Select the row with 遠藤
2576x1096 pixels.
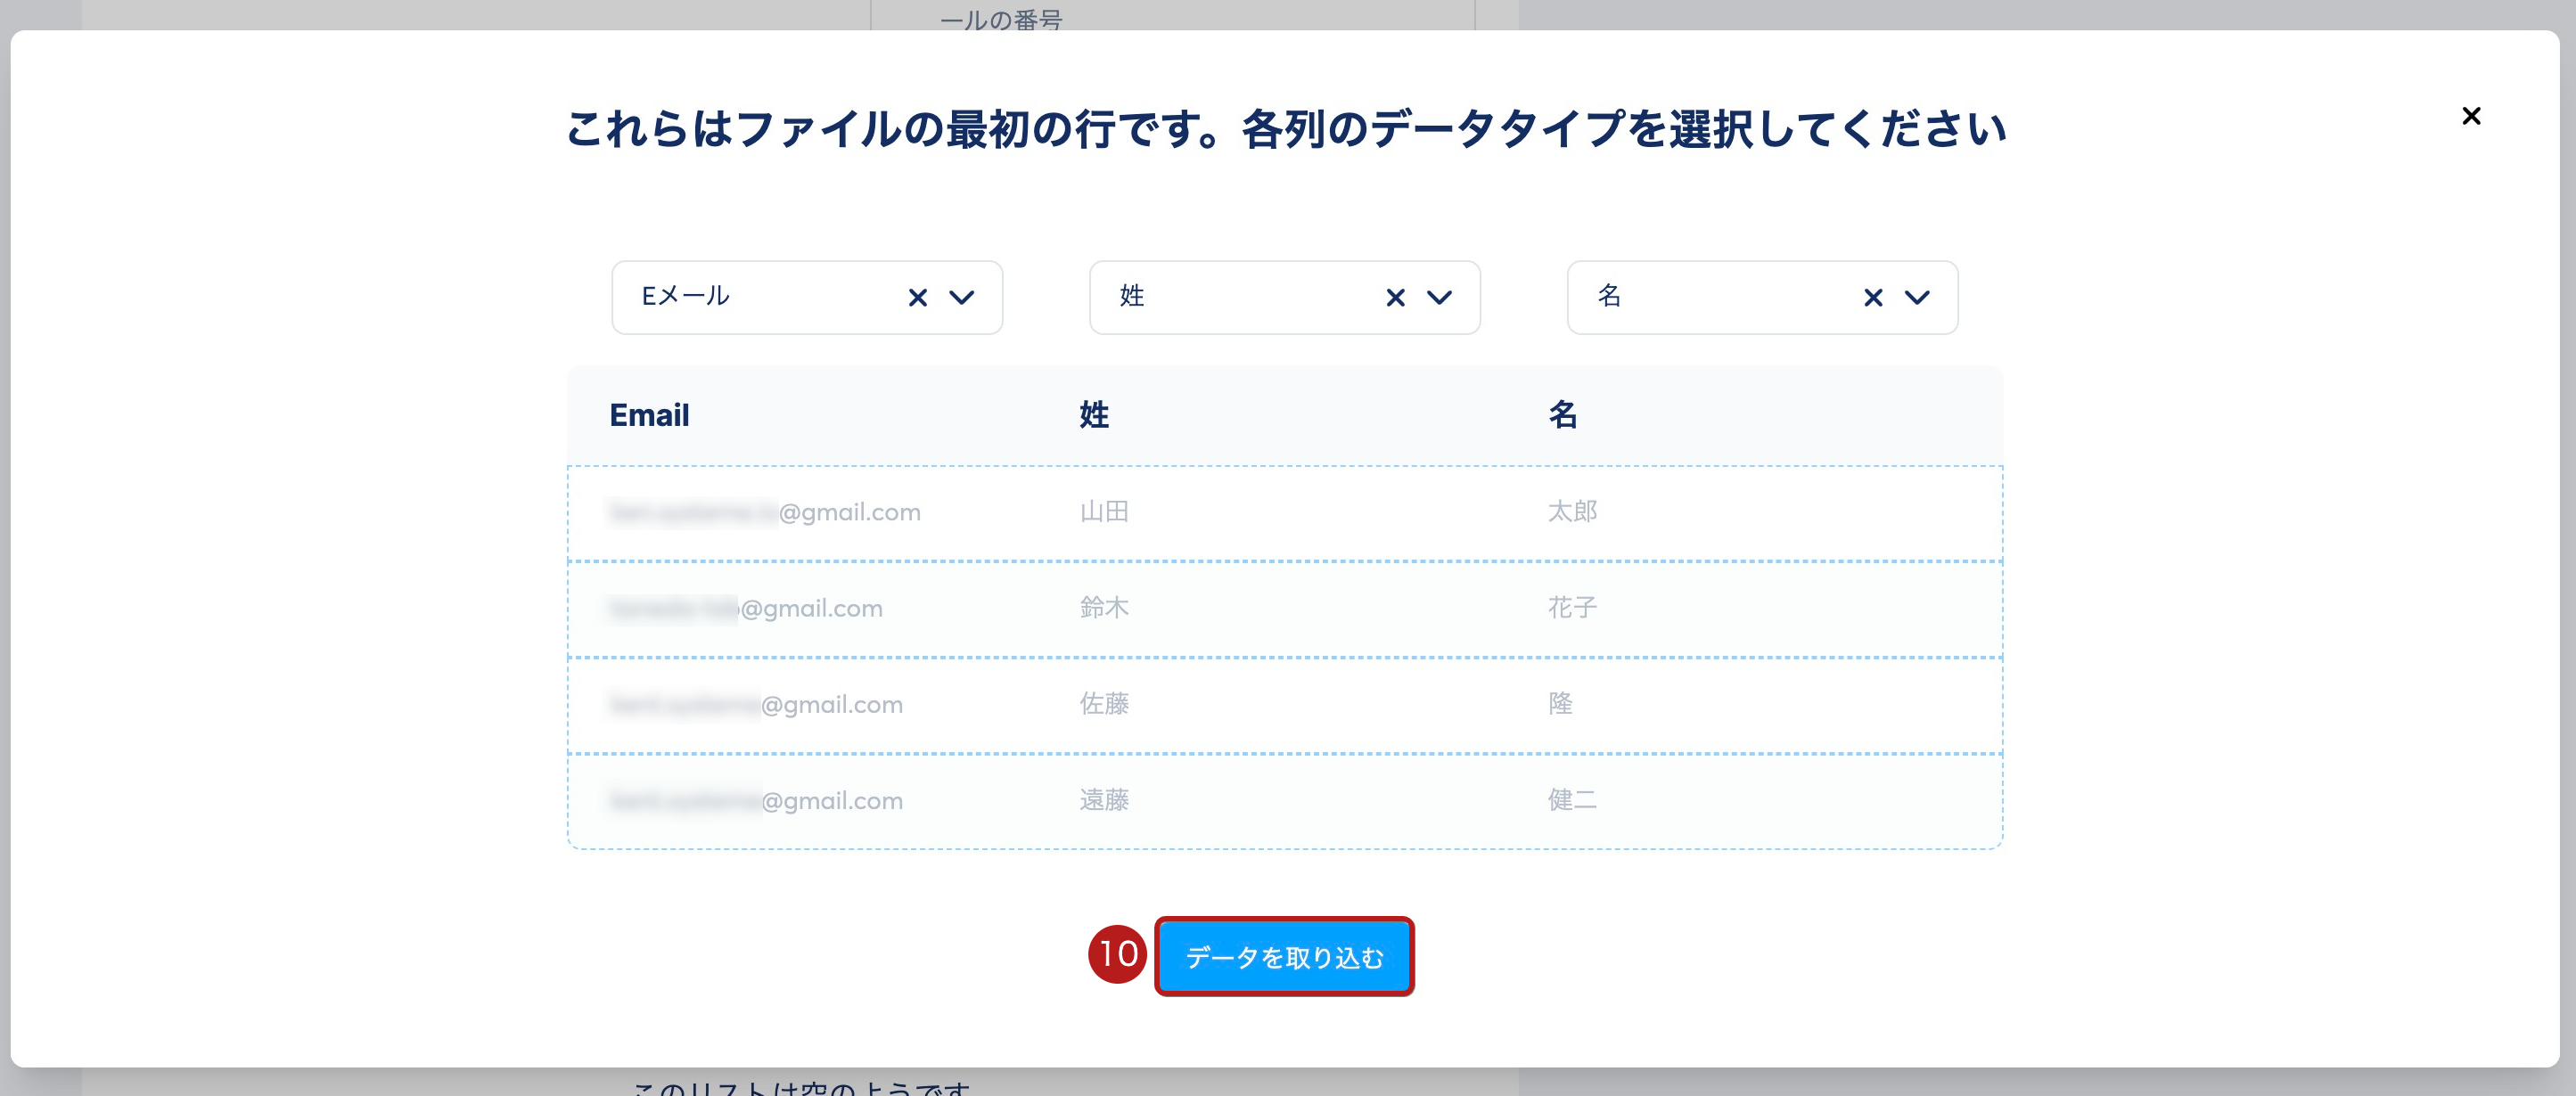coord(1104,800)
